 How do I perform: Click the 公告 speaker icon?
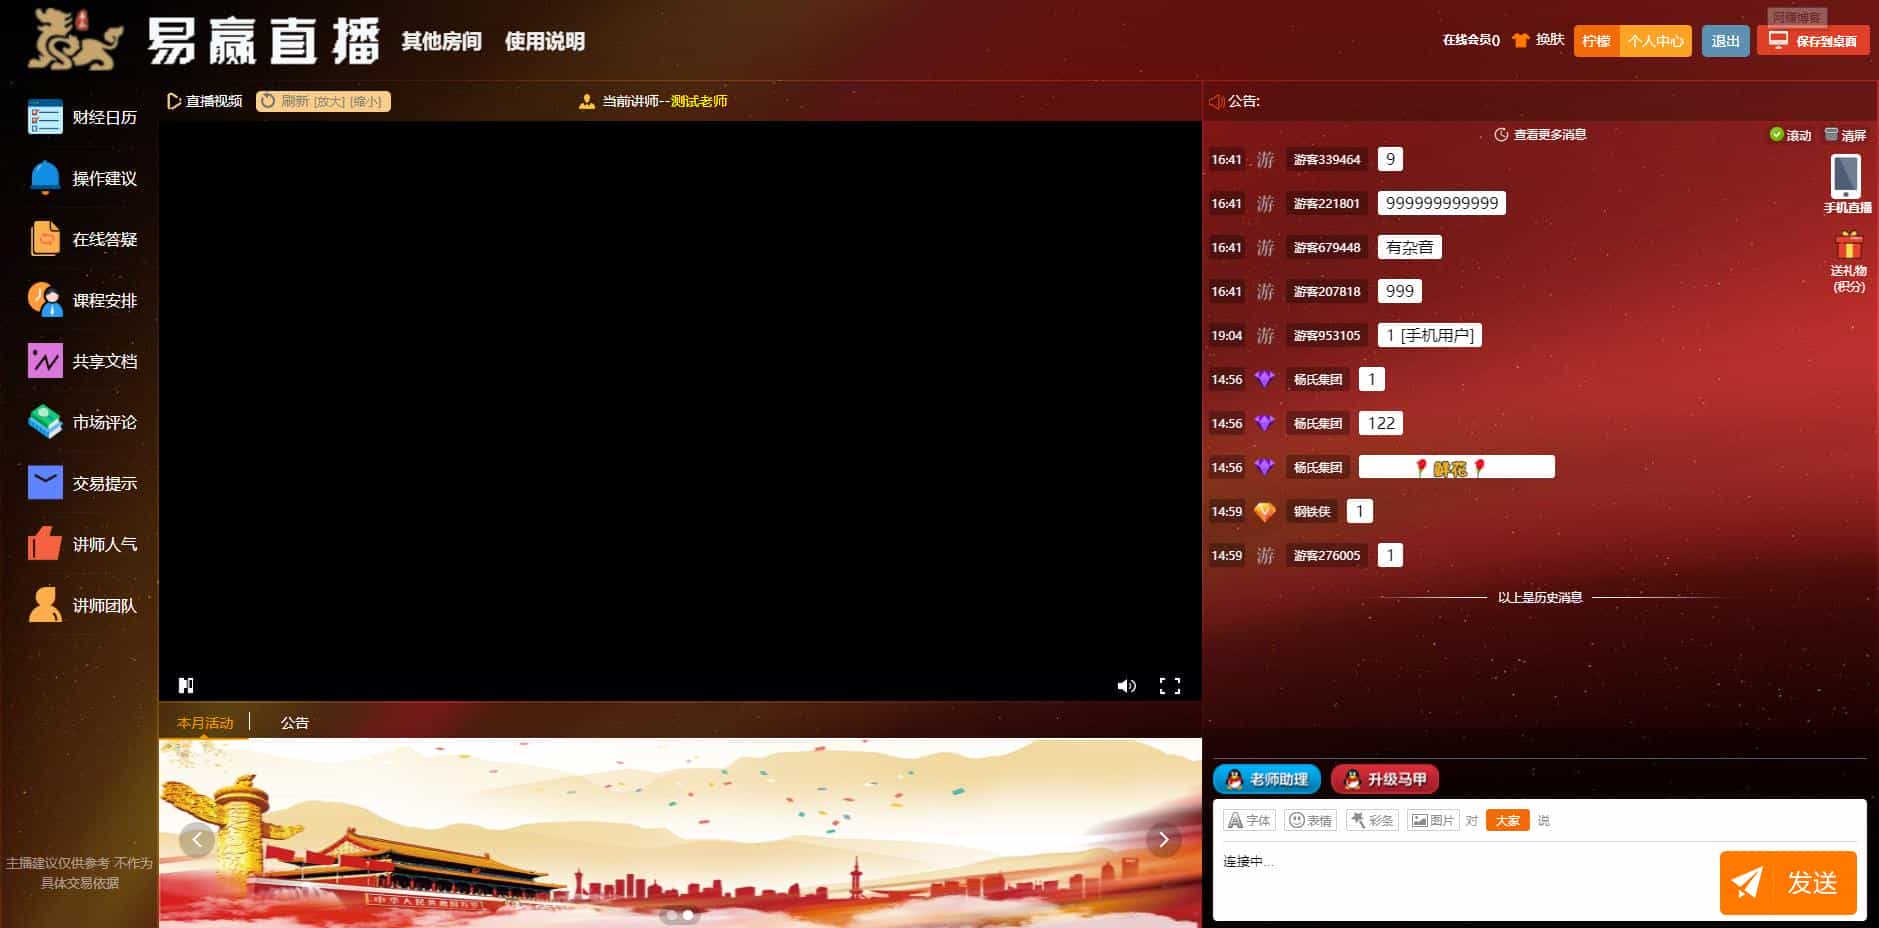pos(1217,101)
